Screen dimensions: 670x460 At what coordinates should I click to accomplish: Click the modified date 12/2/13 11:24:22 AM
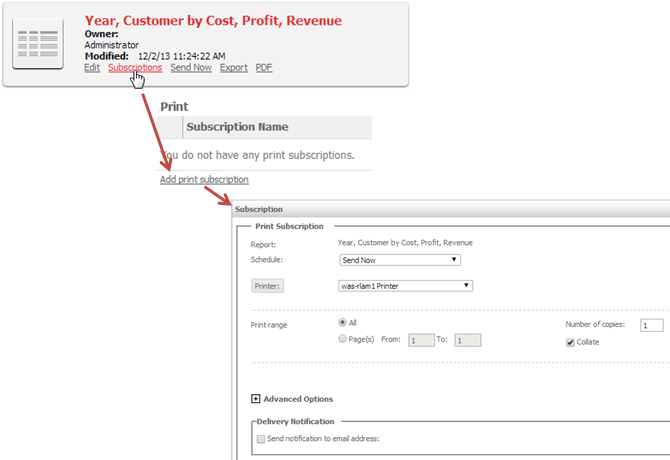tap(182, 56)
